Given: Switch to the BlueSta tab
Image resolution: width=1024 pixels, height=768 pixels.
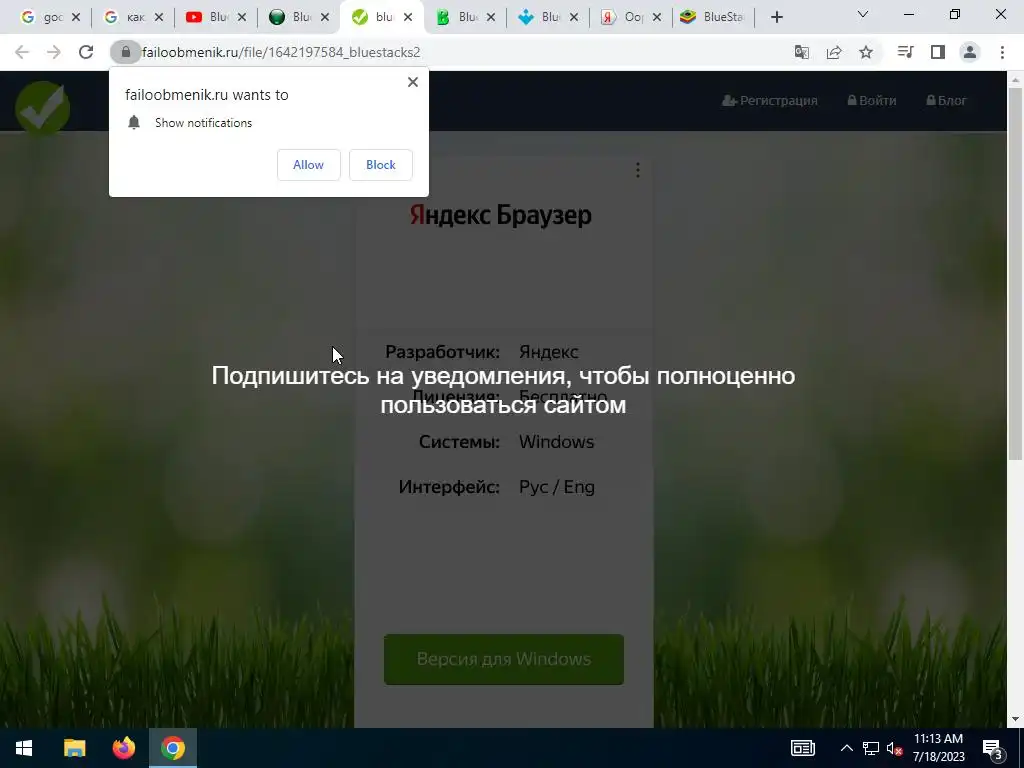Looking at the screenshot, I should [x=713, y=18].
